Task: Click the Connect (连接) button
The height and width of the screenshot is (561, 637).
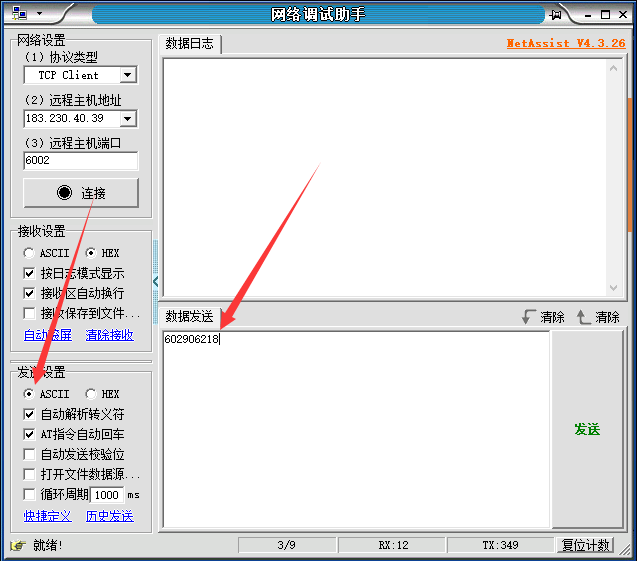Action: [81, 193]
